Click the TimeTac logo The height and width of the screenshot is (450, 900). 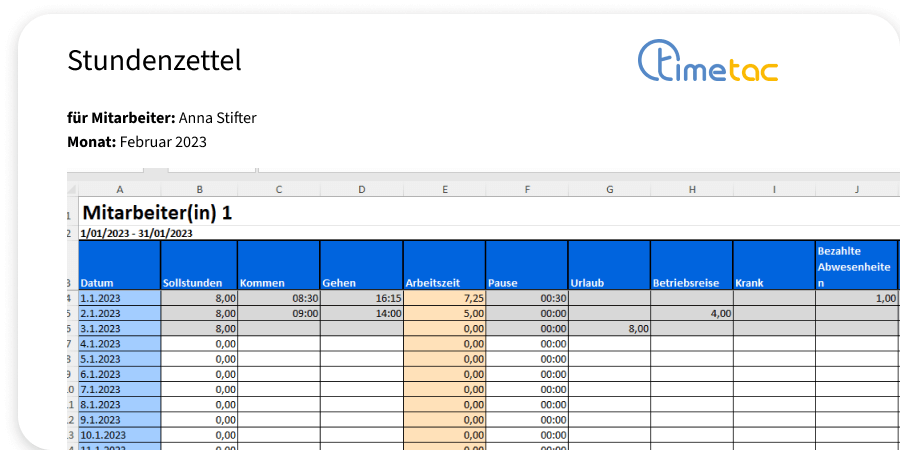708,61
